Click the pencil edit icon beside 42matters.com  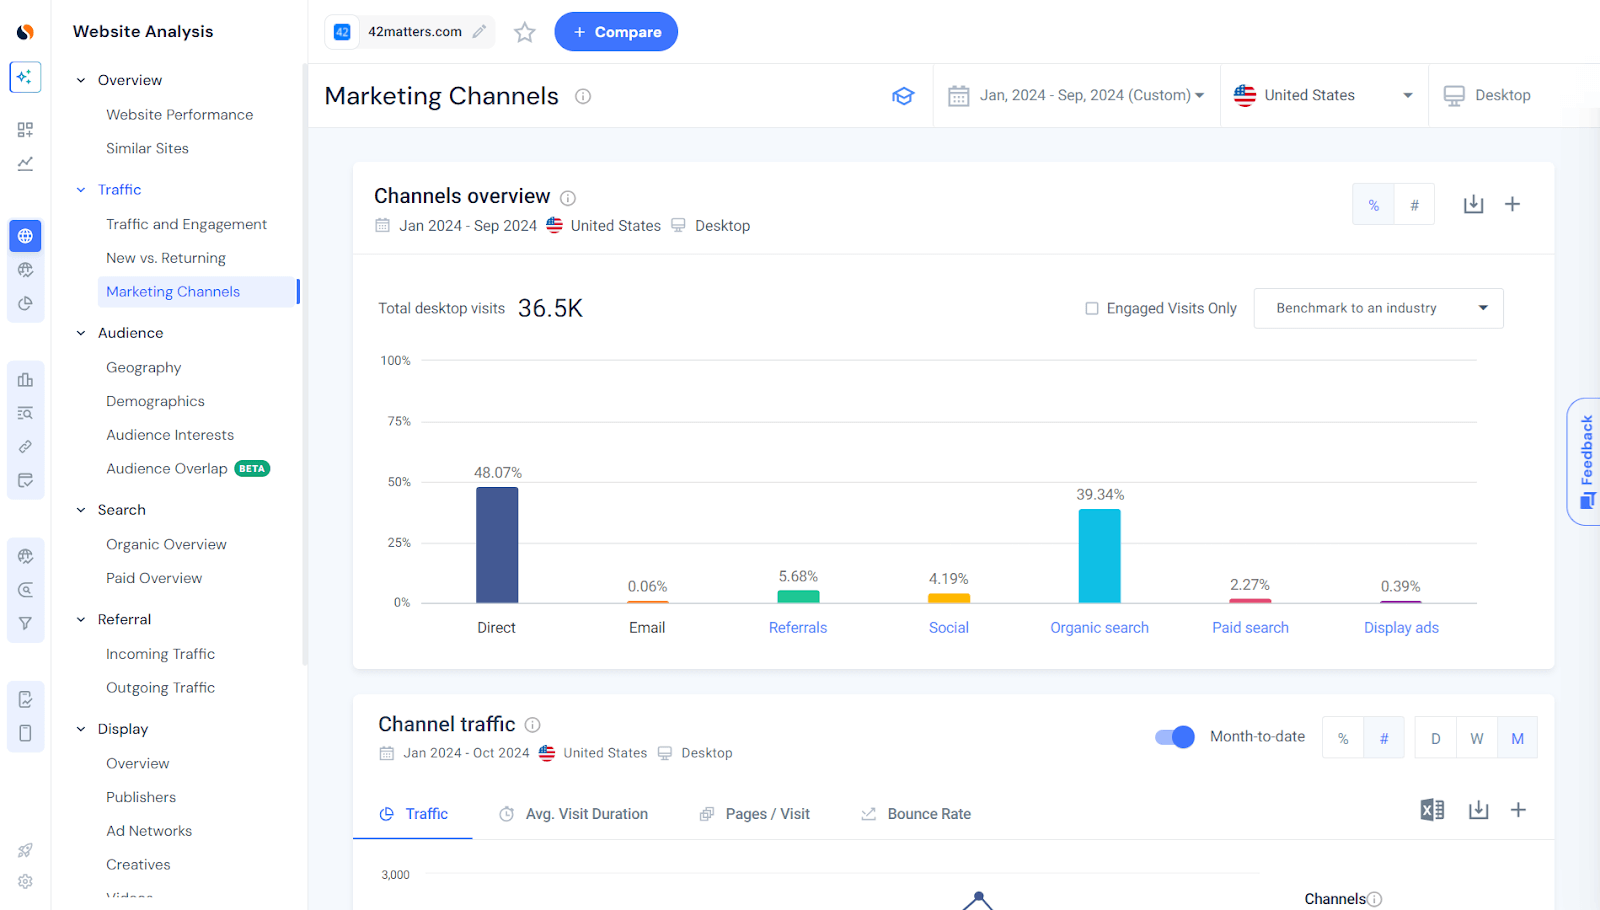(x=480, y=32)
